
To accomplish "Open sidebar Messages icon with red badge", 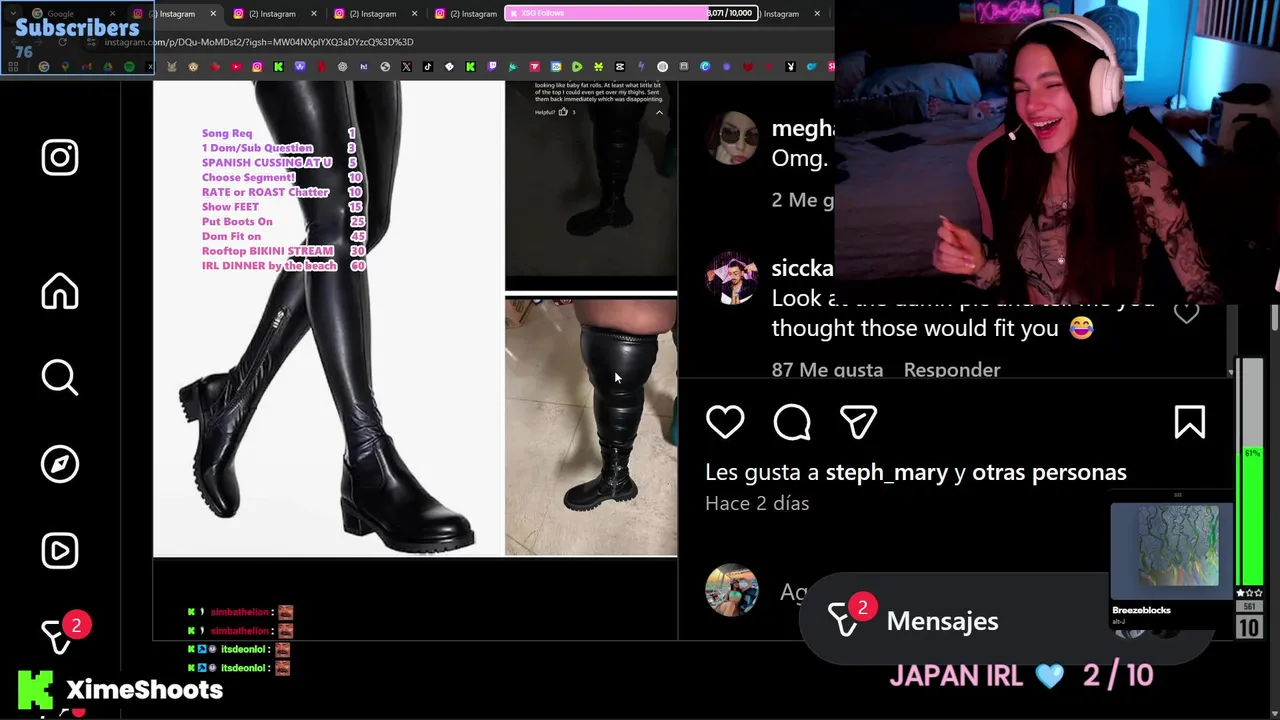I will [62, 633].
